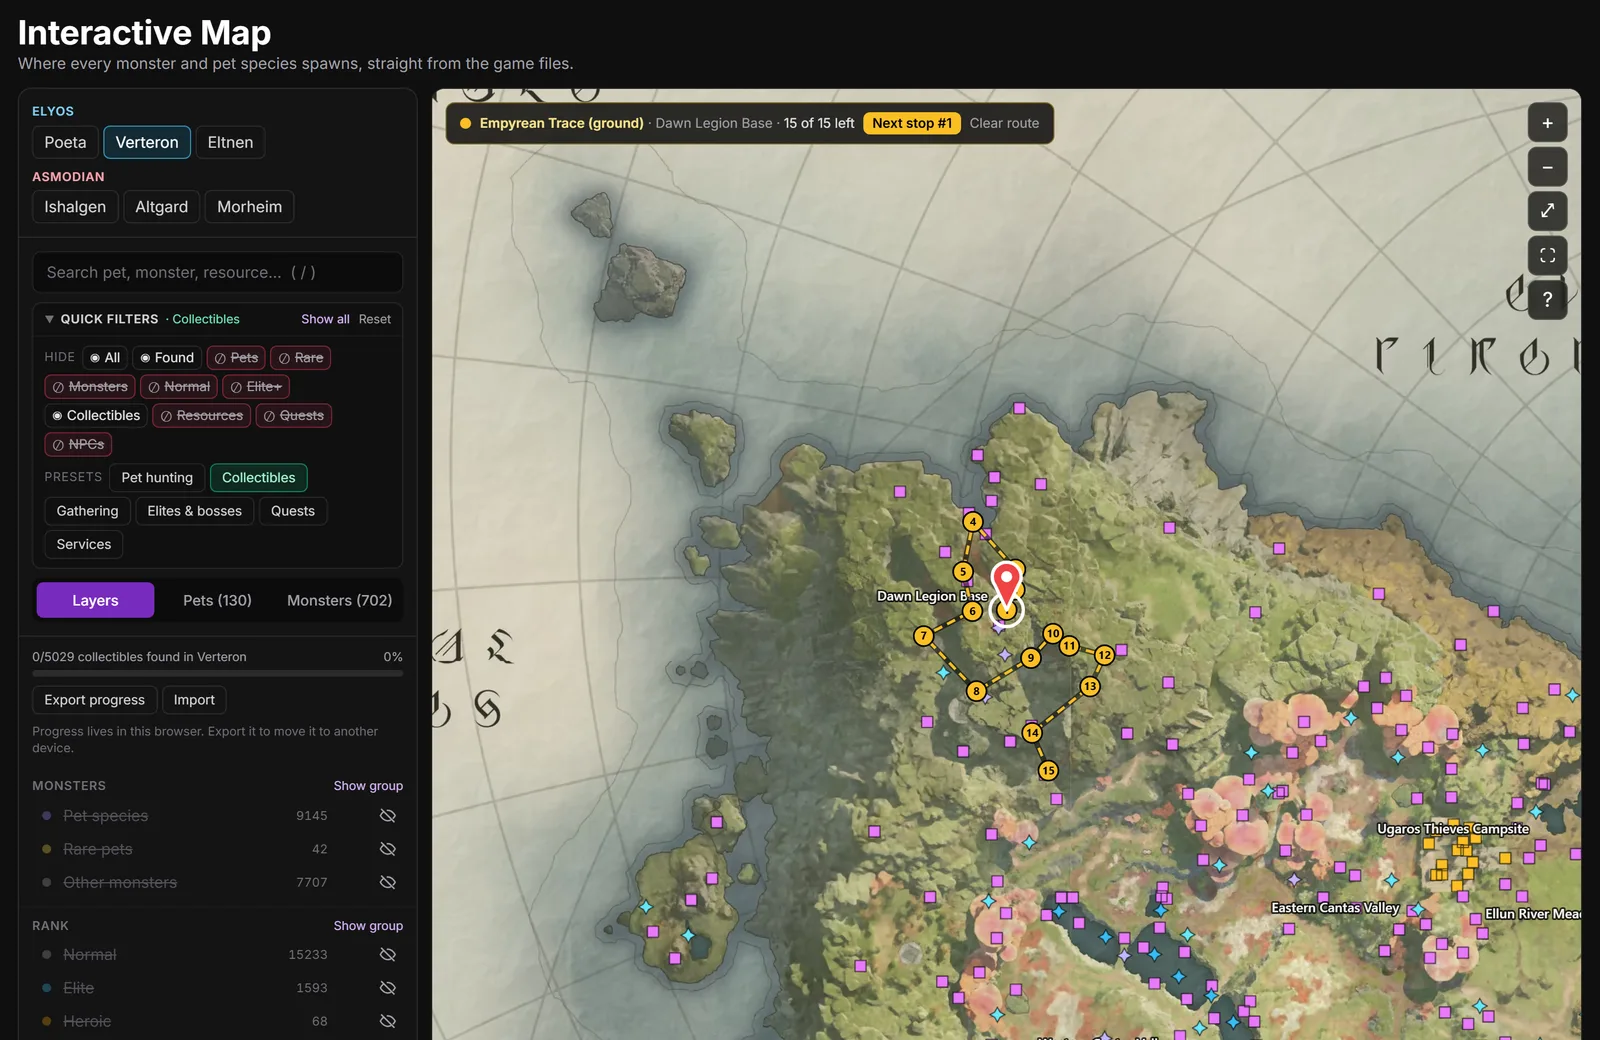Click the expand map diagonal-arrow icon
The image size is (1600, 1040).
pyautogui.click(x=1547, y=211)
